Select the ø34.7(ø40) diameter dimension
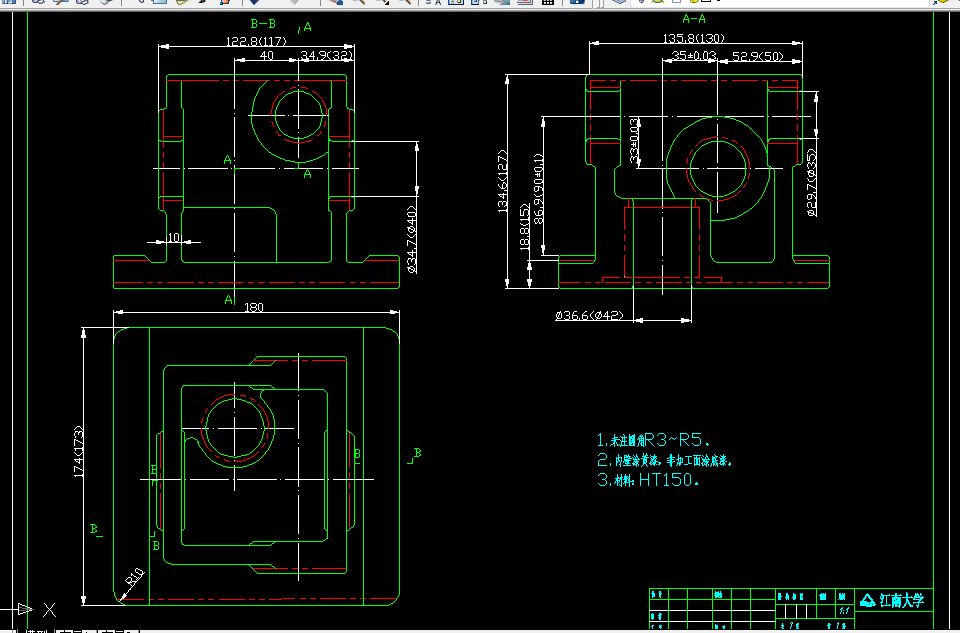Screen dimensions: 960x633 411,239
